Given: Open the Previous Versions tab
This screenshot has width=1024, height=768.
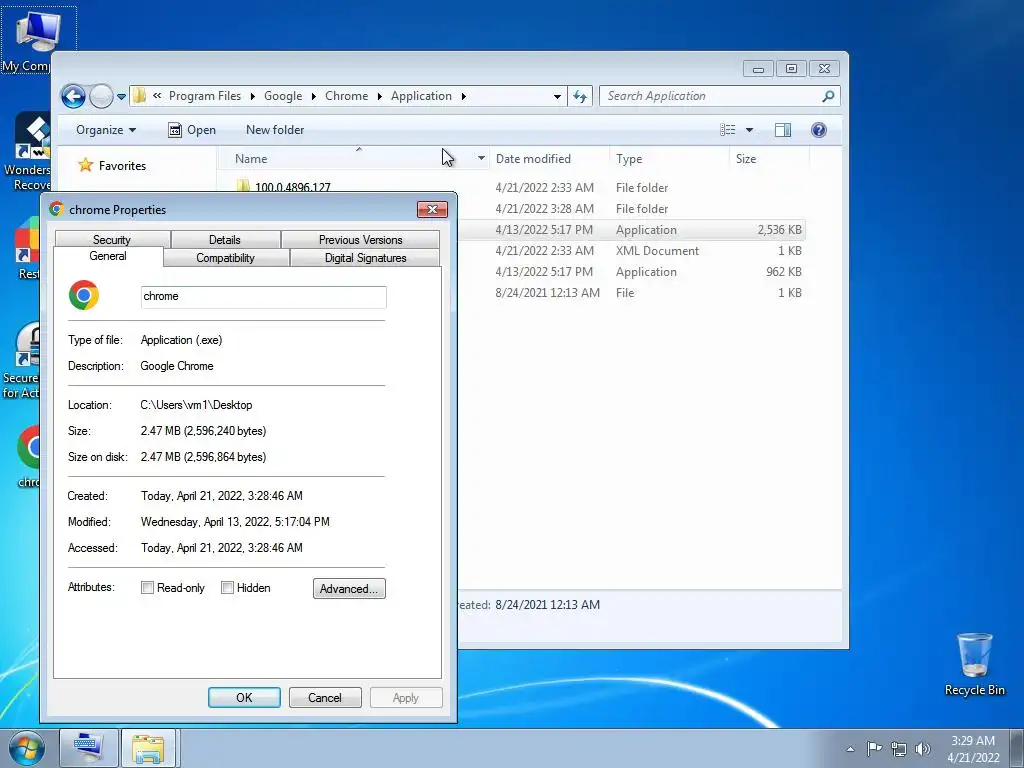Looking at the screenshot, I should 360,240.
